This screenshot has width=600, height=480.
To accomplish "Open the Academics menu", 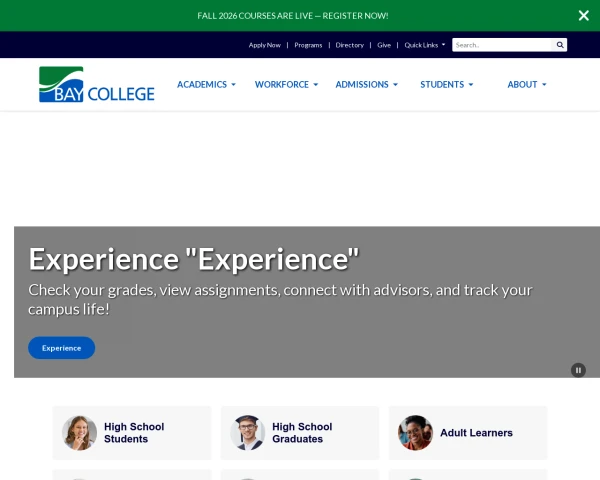I will pyautogui.click(x=206, y=85).
